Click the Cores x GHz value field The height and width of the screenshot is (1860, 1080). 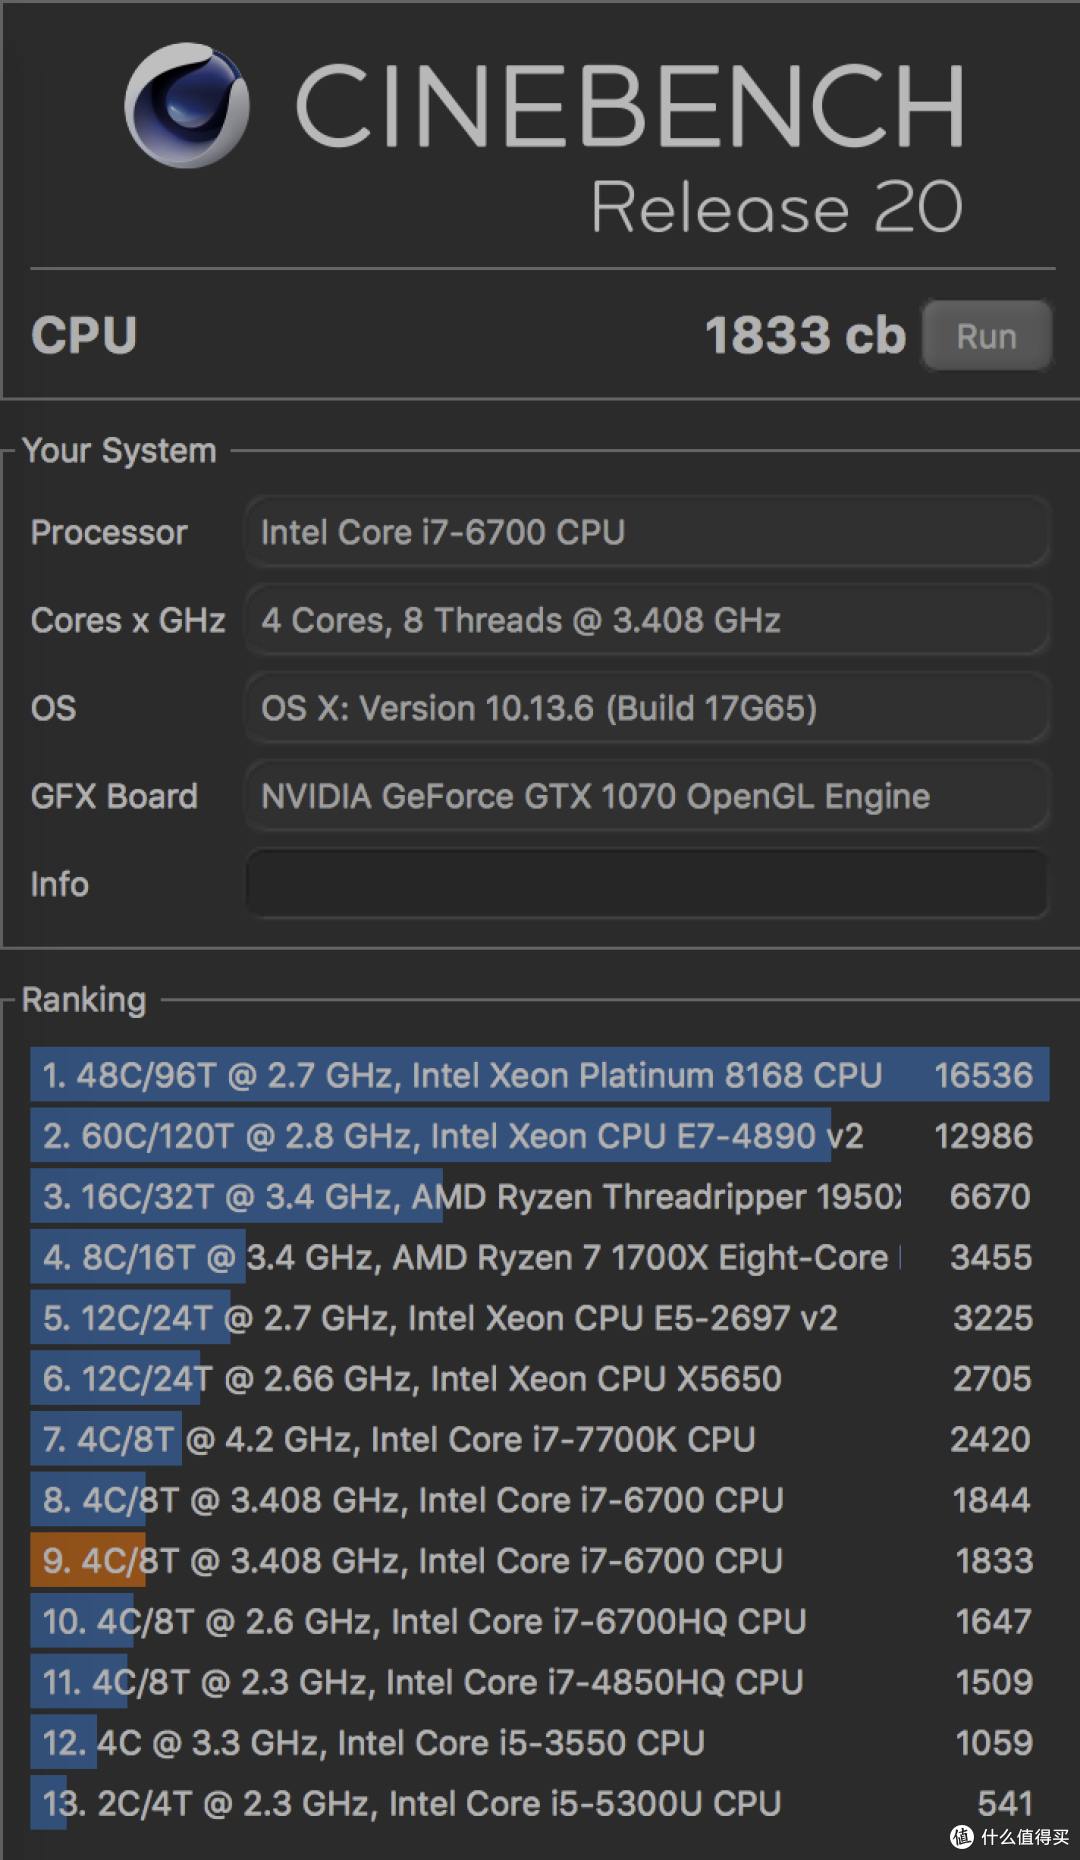647,620
